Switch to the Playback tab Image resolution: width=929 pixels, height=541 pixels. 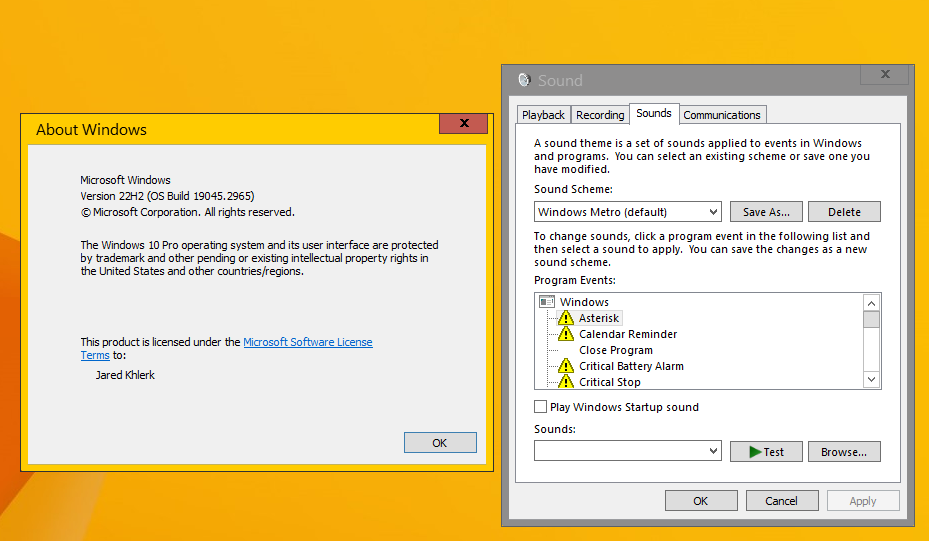pyautogui.click(x=543, y=115)
